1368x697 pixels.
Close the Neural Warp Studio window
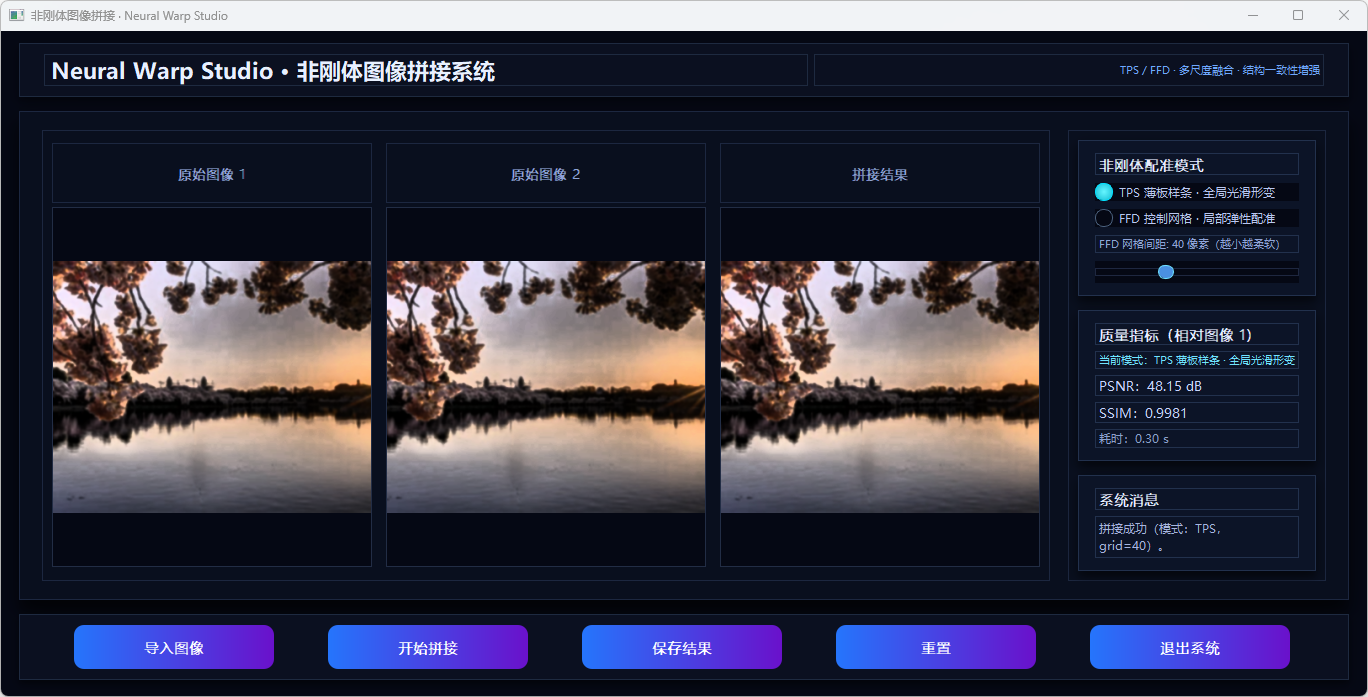coord(1343,16)
